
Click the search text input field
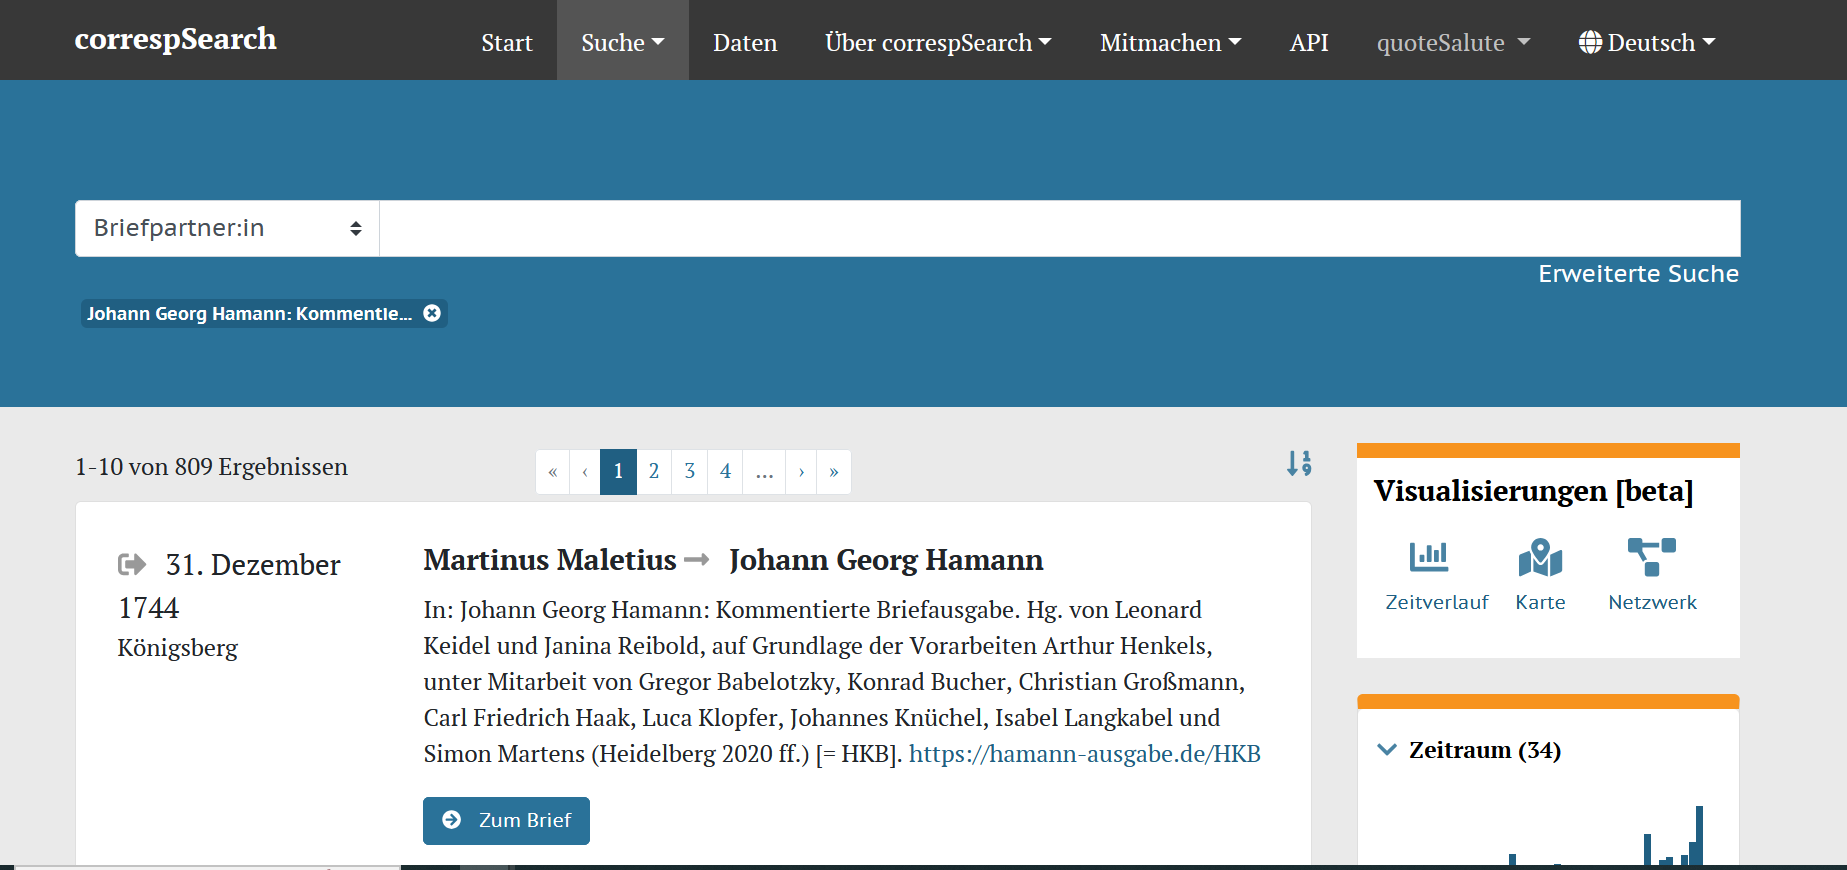tap(1060, 228)
